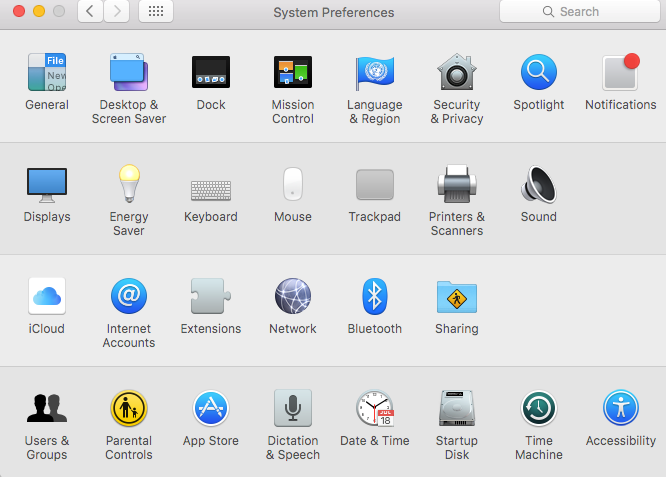Open the General preferences pane

tap(47, 72)
